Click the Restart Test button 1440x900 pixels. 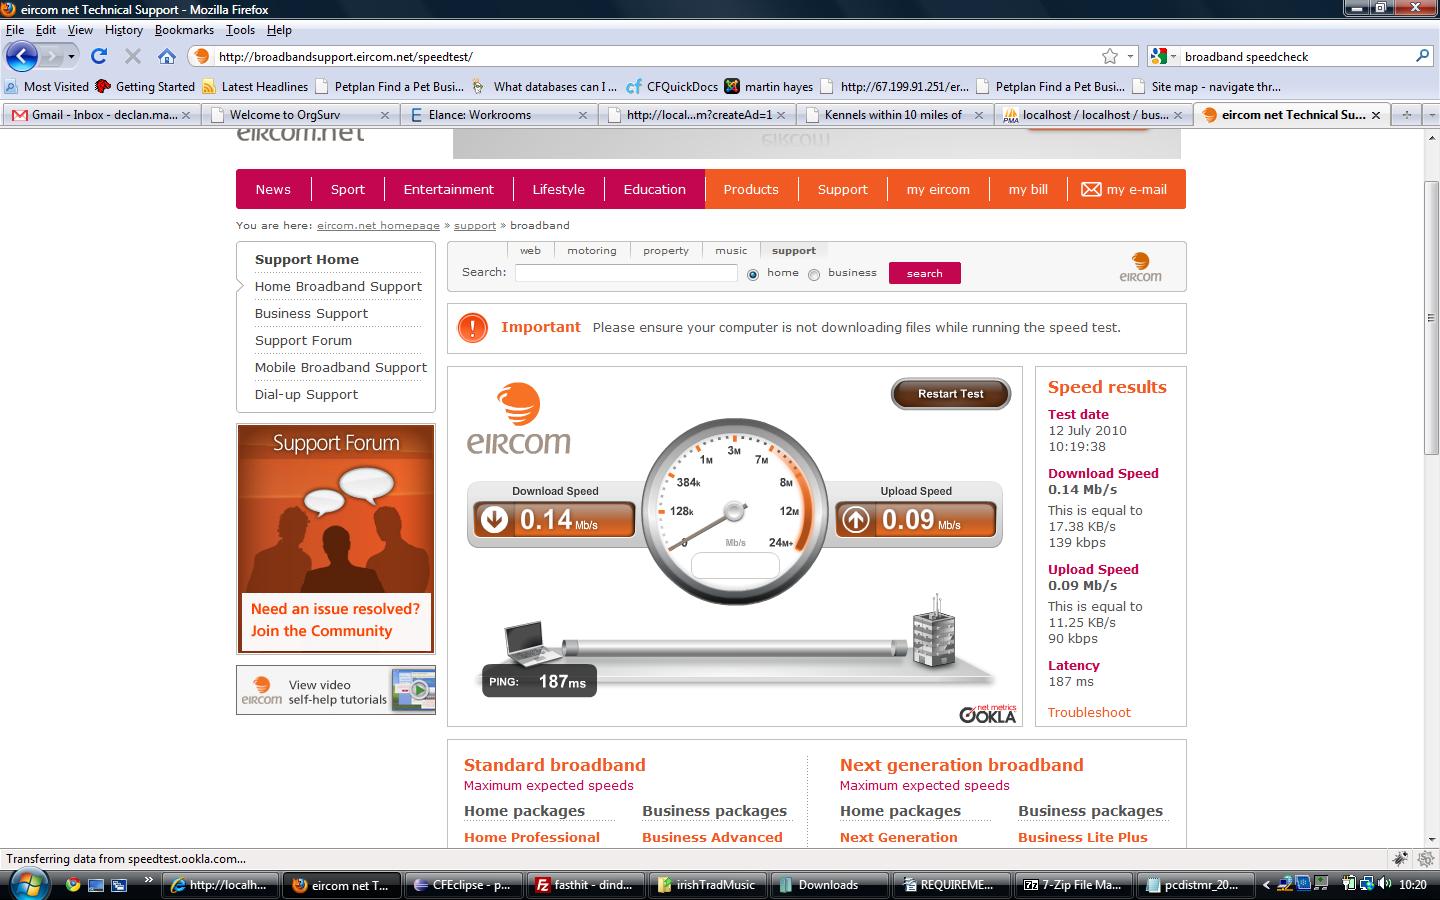951,394
